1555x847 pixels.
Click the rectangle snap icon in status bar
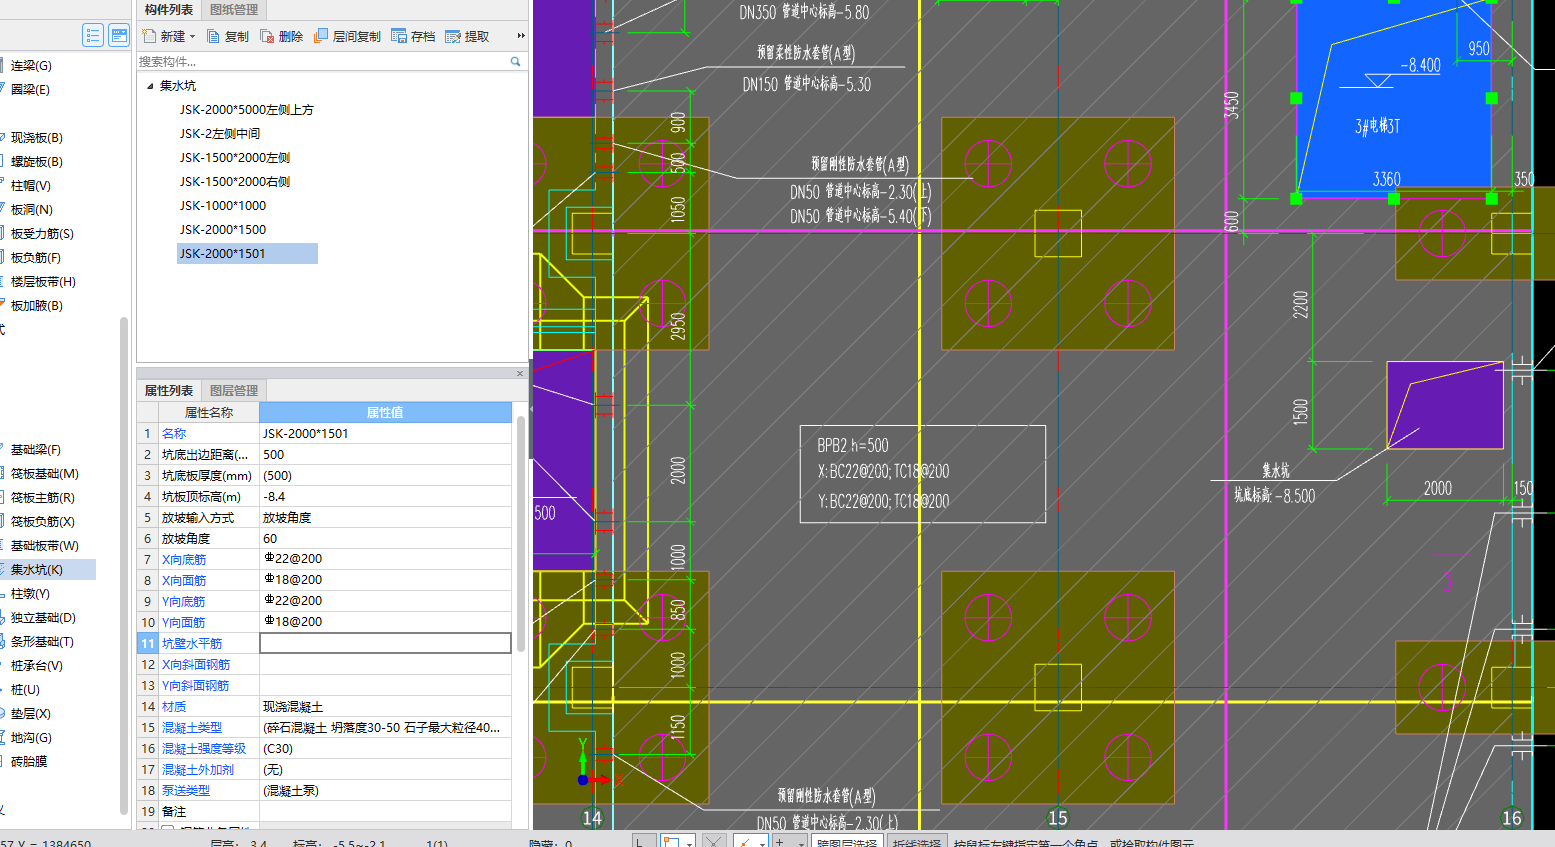pos(677,841)
